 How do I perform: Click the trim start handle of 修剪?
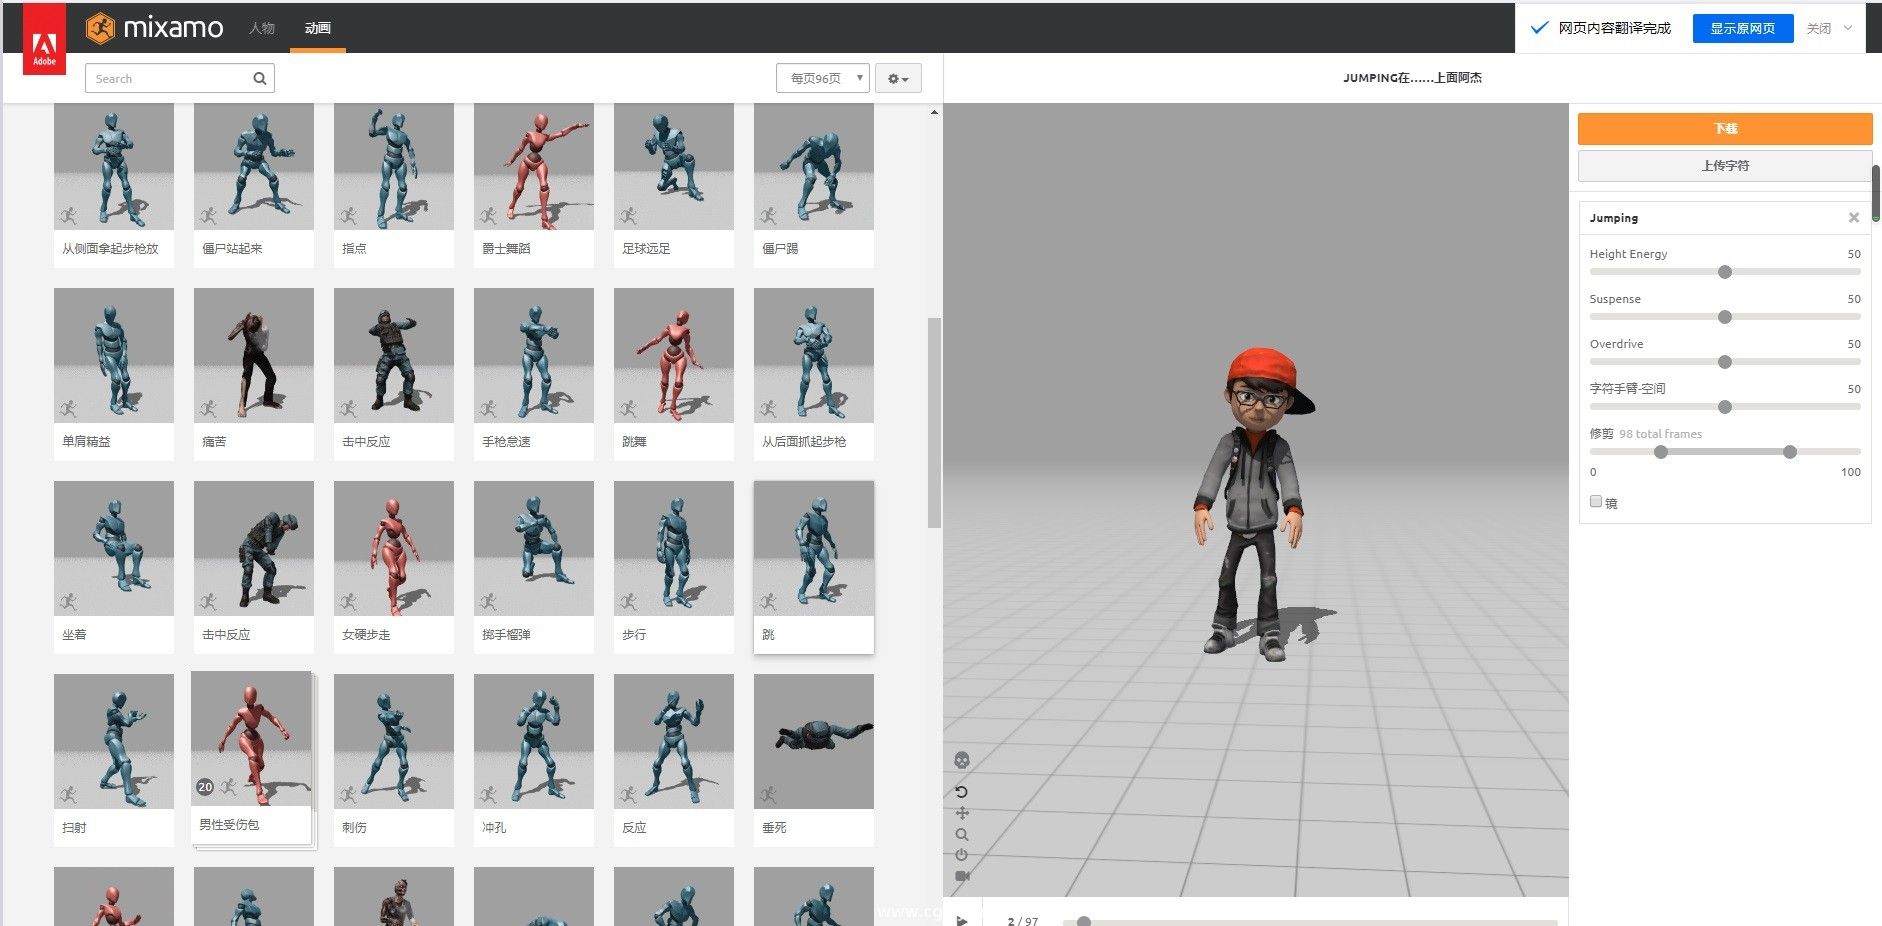pos(1661,452)
